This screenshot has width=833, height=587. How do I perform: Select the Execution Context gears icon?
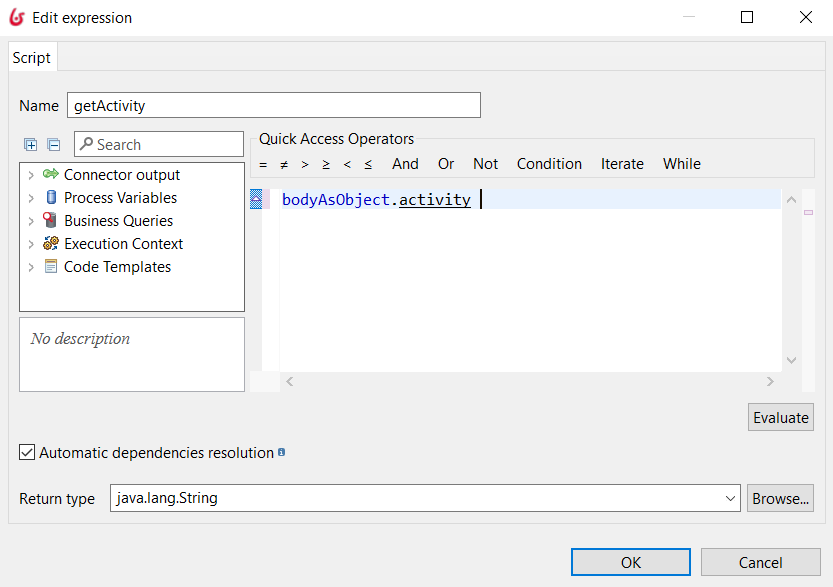(x=51, y=243)
